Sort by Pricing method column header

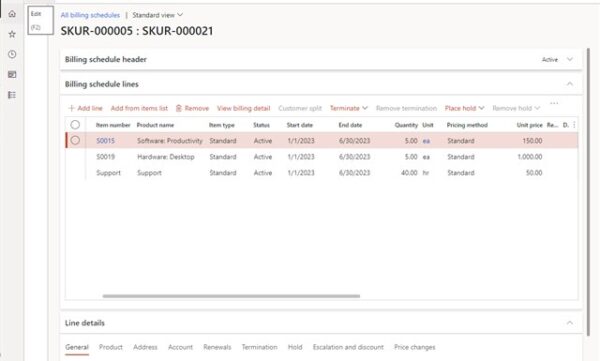[x=467, y=125]
